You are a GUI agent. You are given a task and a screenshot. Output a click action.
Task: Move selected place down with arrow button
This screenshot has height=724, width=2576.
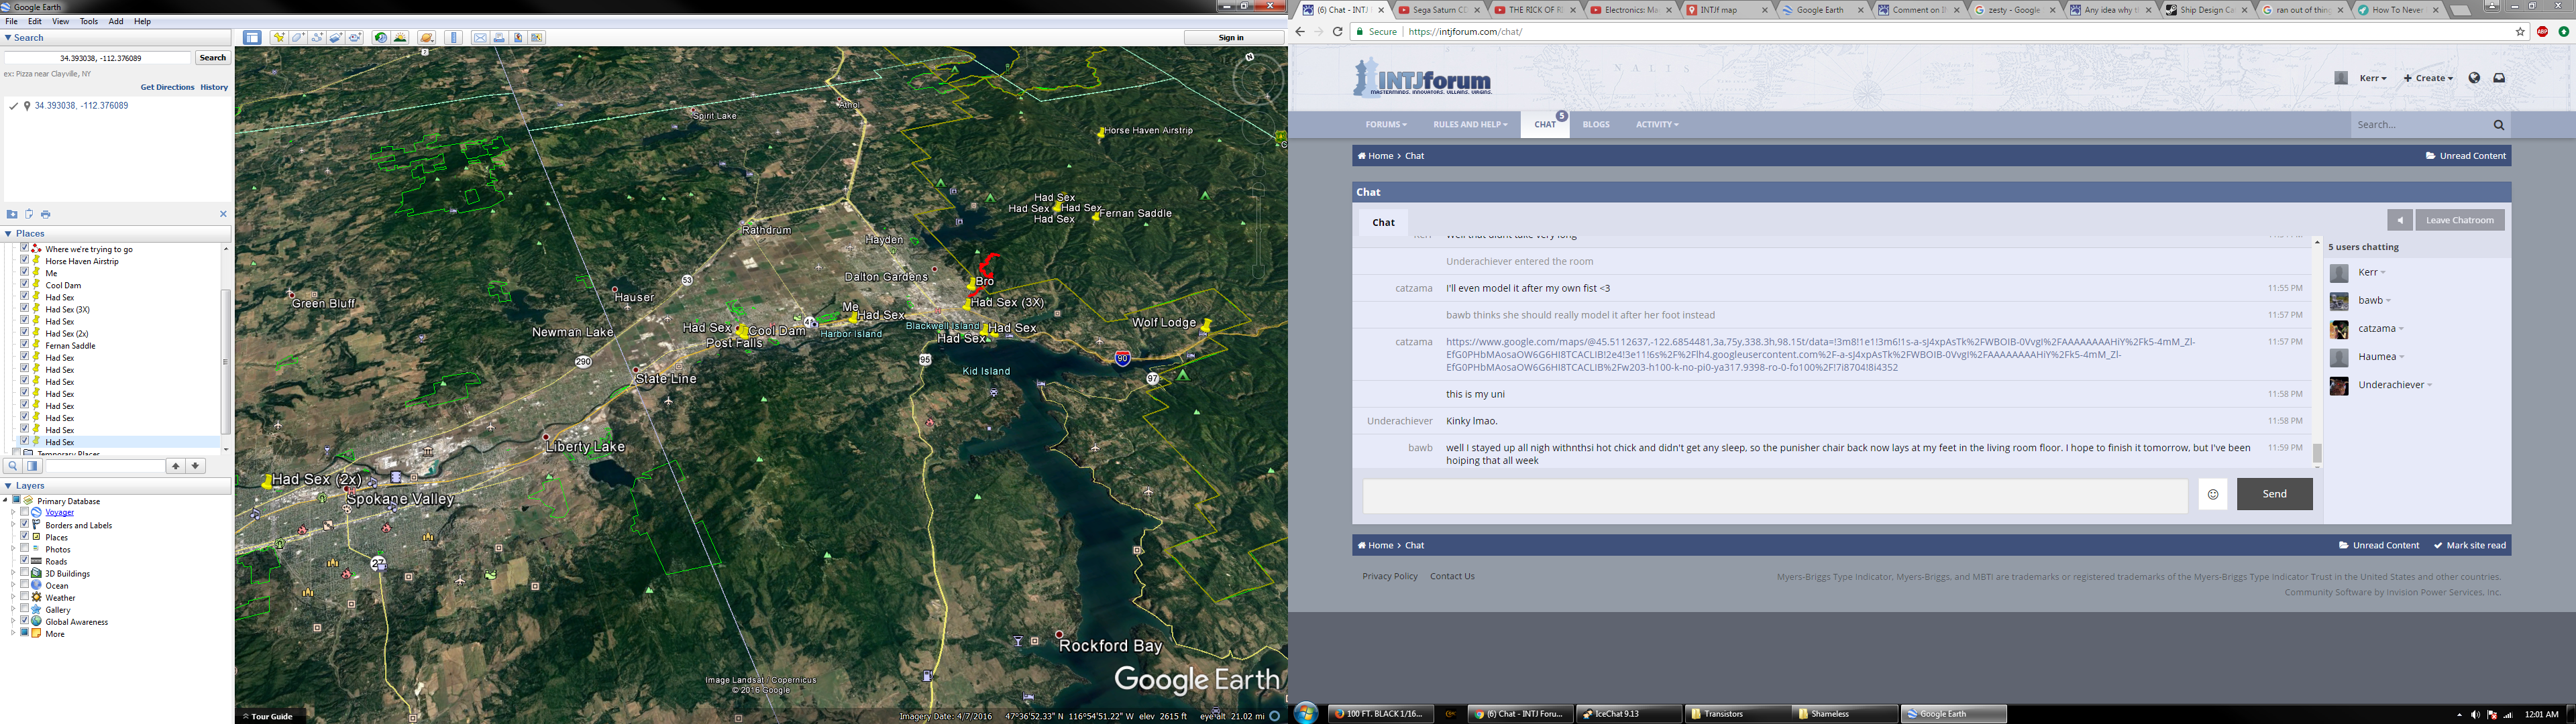195,466
